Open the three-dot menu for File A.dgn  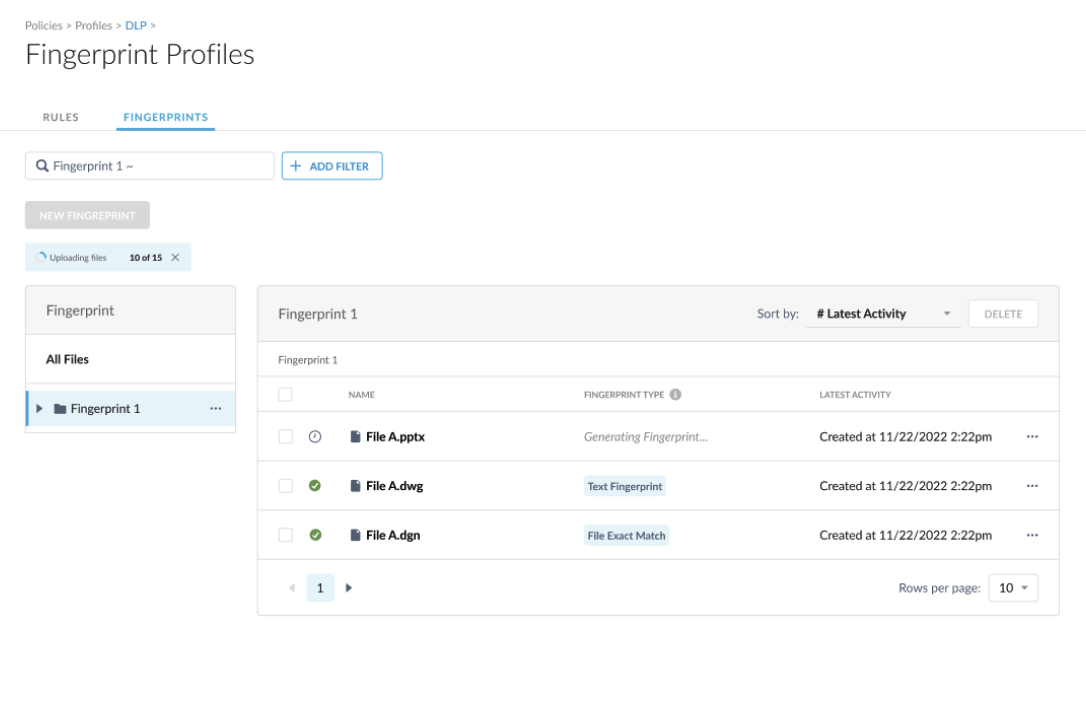pos(1032,535)
